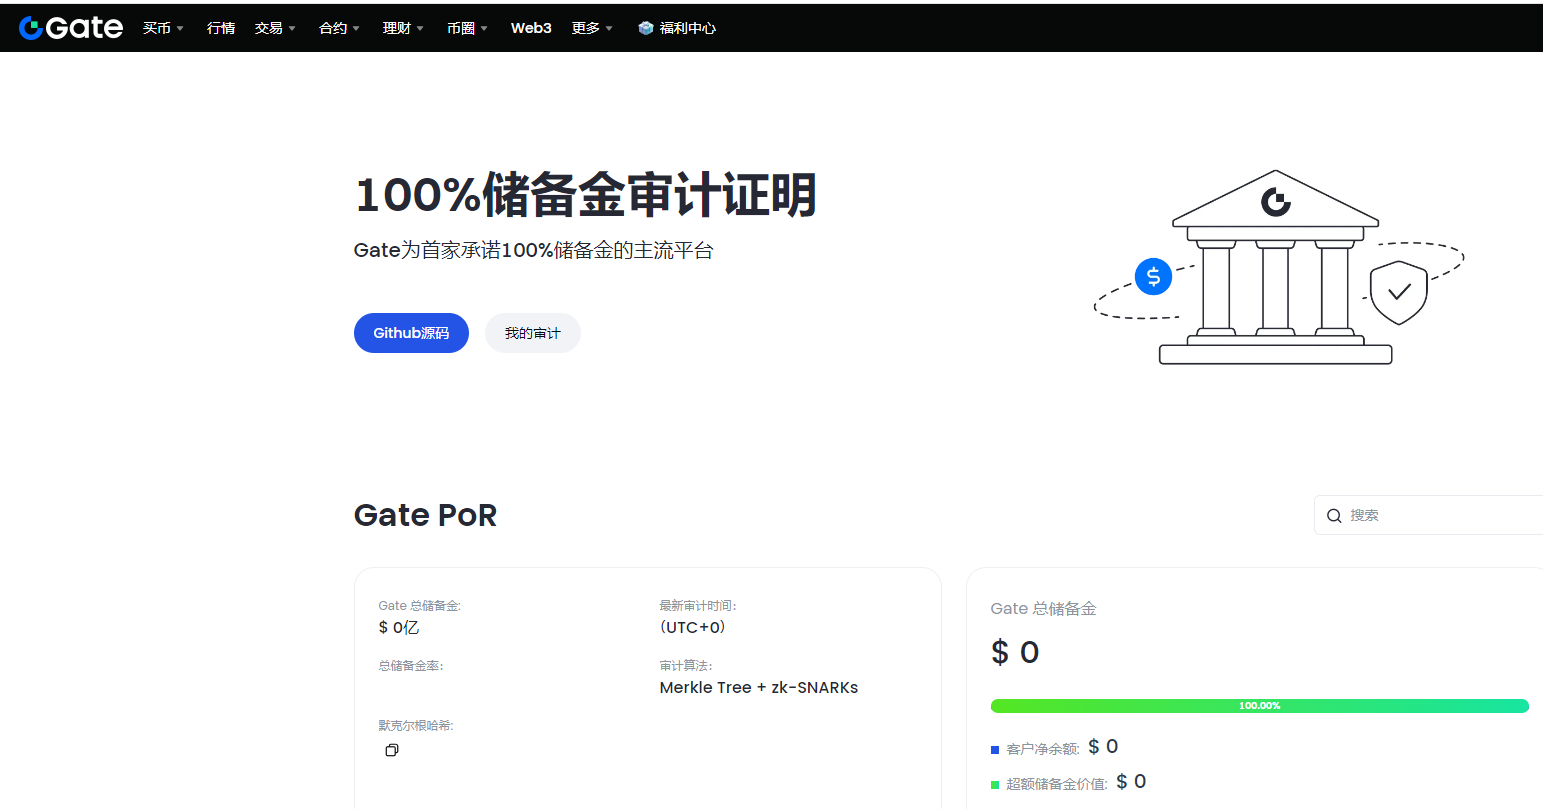This screenshot has height=809, width=1543.
Task: Focus the 搜索 input field
Action: tap(1440, 516)
